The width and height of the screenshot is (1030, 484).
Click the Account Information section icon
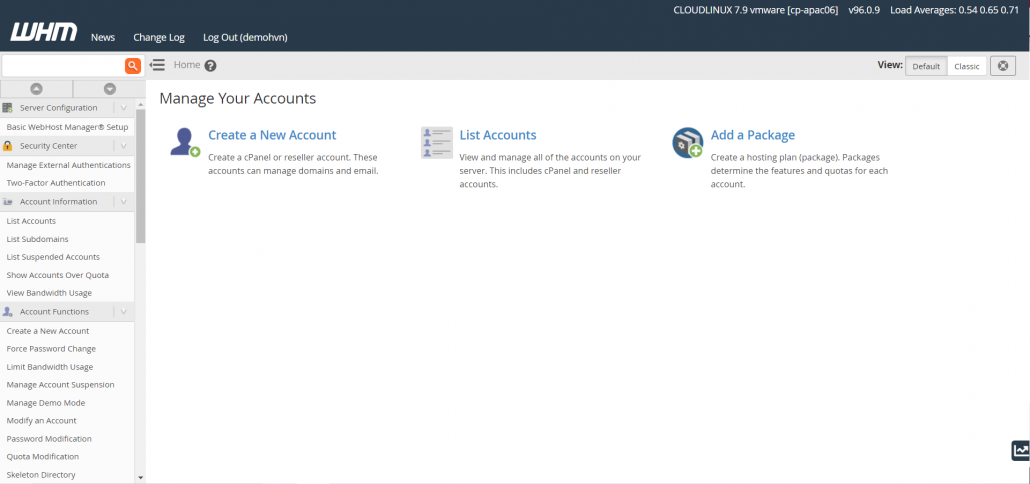[x=8, y=202]
